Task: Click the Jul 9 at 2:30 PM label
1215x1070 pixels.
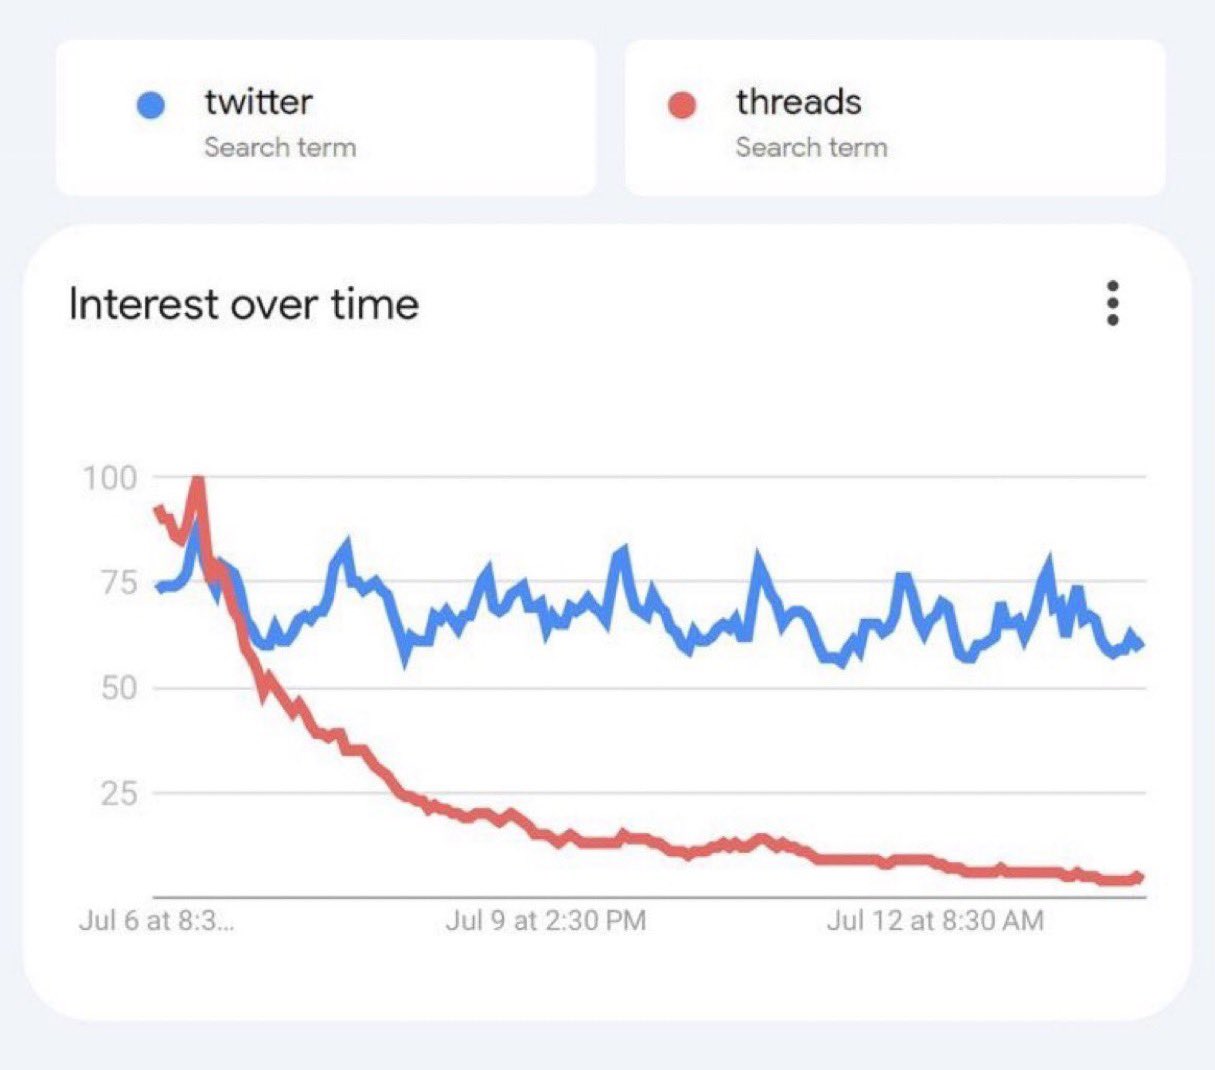Action: [546, 920]
